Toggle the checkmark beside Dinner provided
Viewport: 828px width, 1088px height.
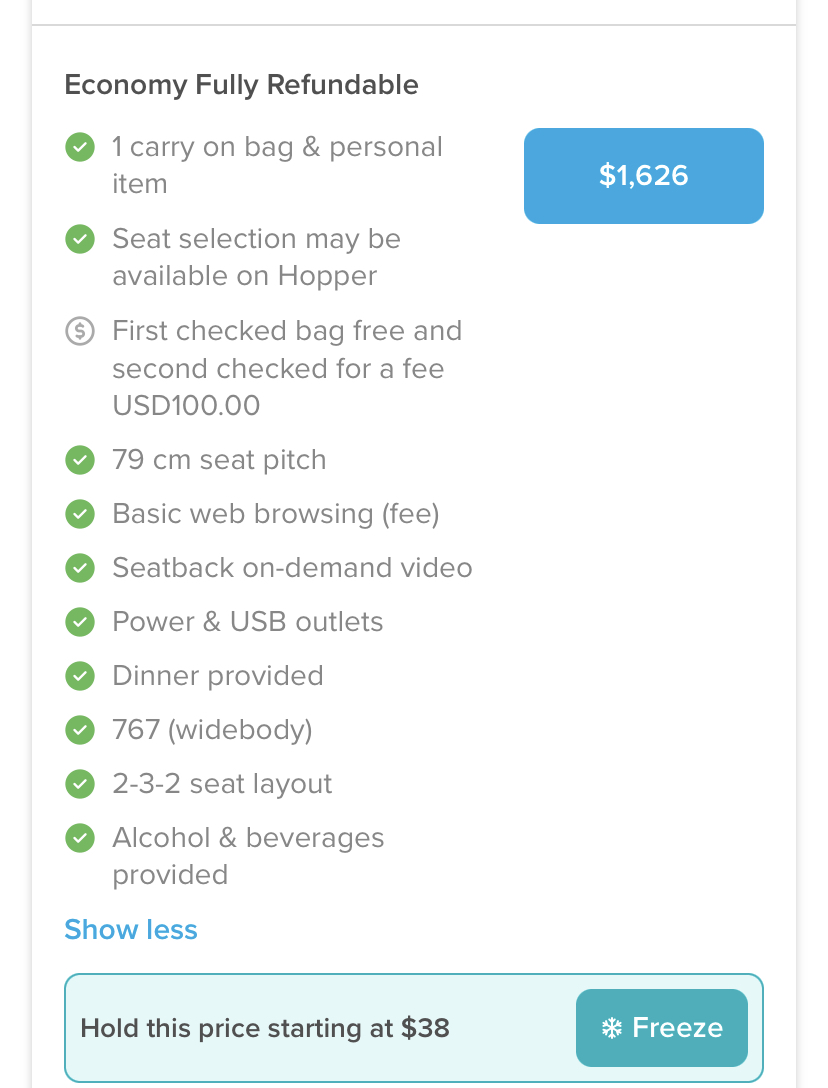click(79, 676)
